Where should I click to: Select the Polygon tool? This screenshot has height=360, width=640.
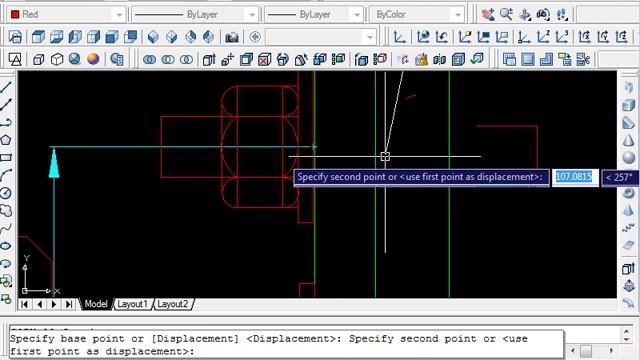point(6,140)
